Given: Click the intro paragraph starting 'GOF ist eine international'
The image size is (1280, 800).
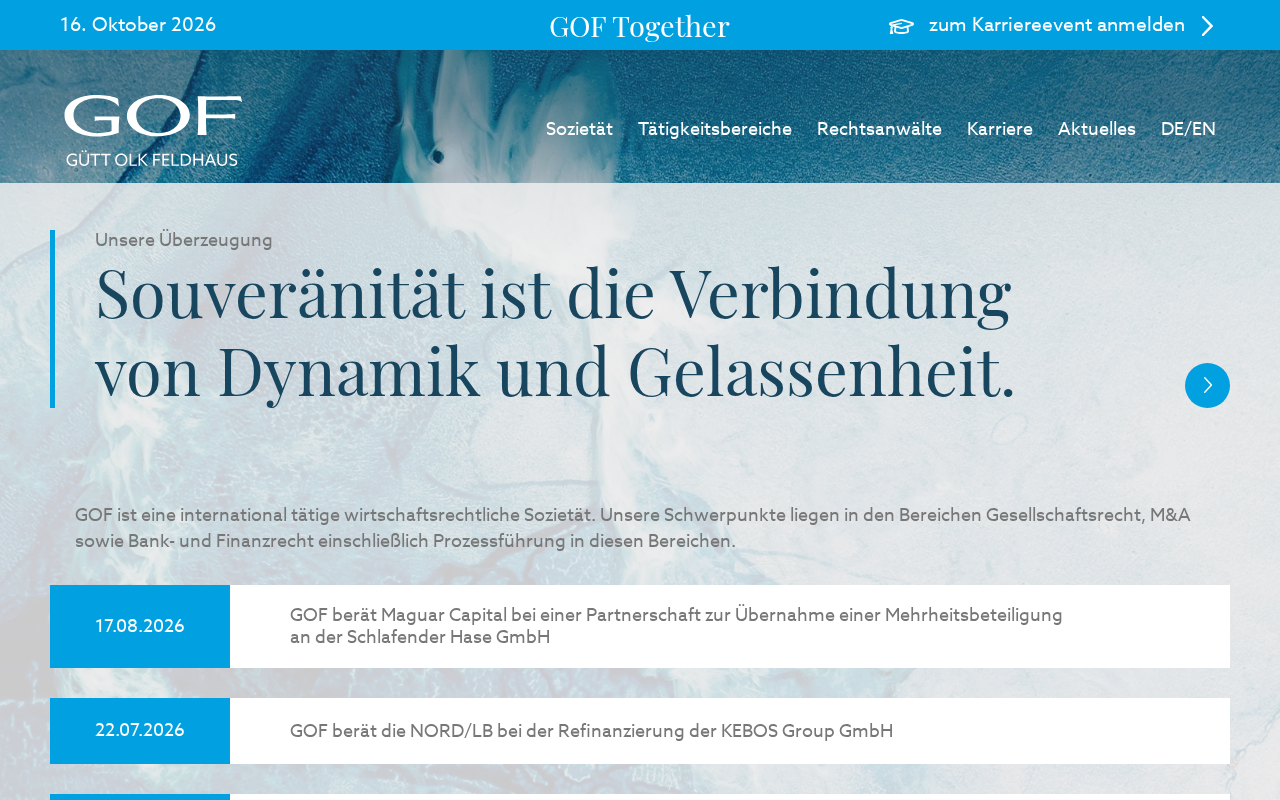Looking at the screenshot, I should 633,528.
